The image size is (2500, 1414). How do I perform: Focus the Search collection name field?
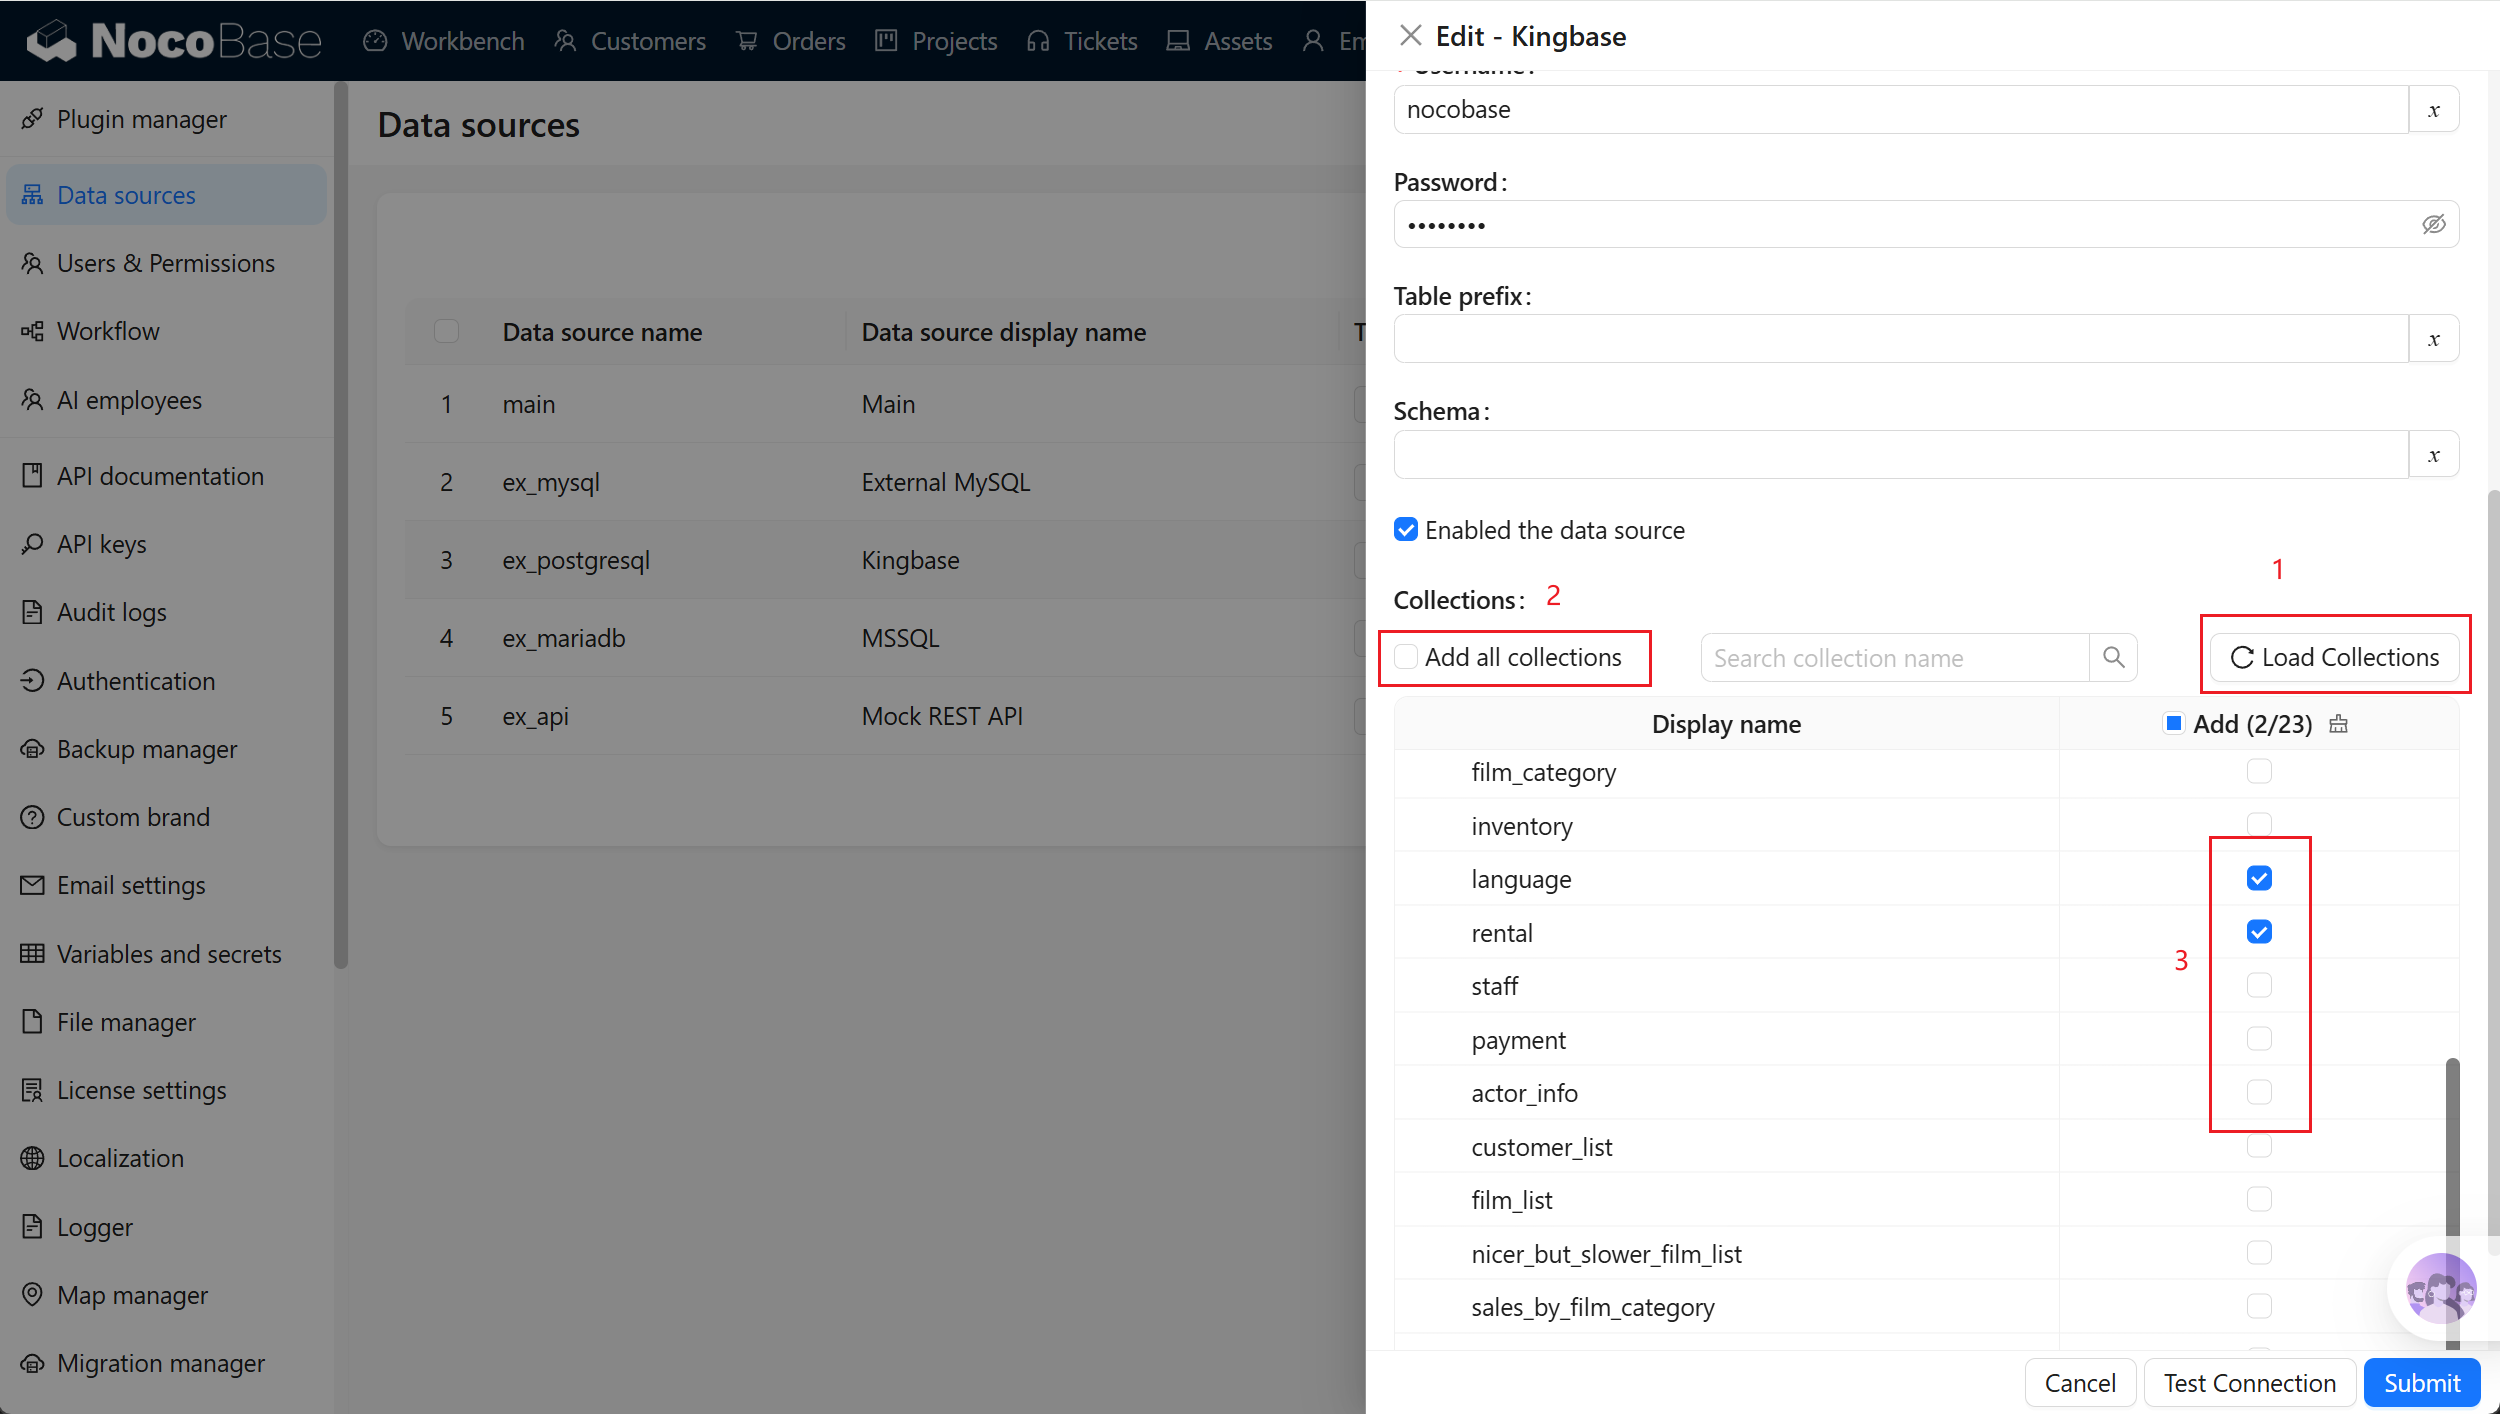tap(1895, 657)
